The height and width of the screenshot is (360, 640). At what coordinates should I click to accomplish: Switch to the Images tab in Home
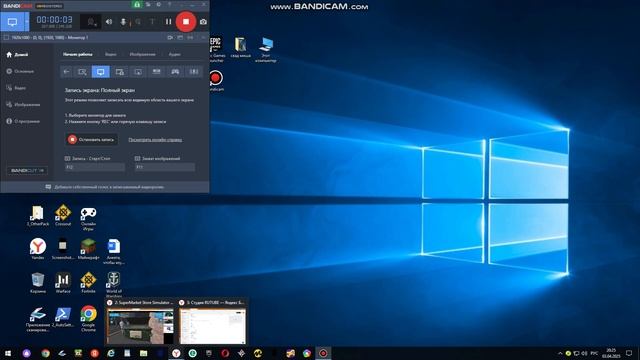142,54
